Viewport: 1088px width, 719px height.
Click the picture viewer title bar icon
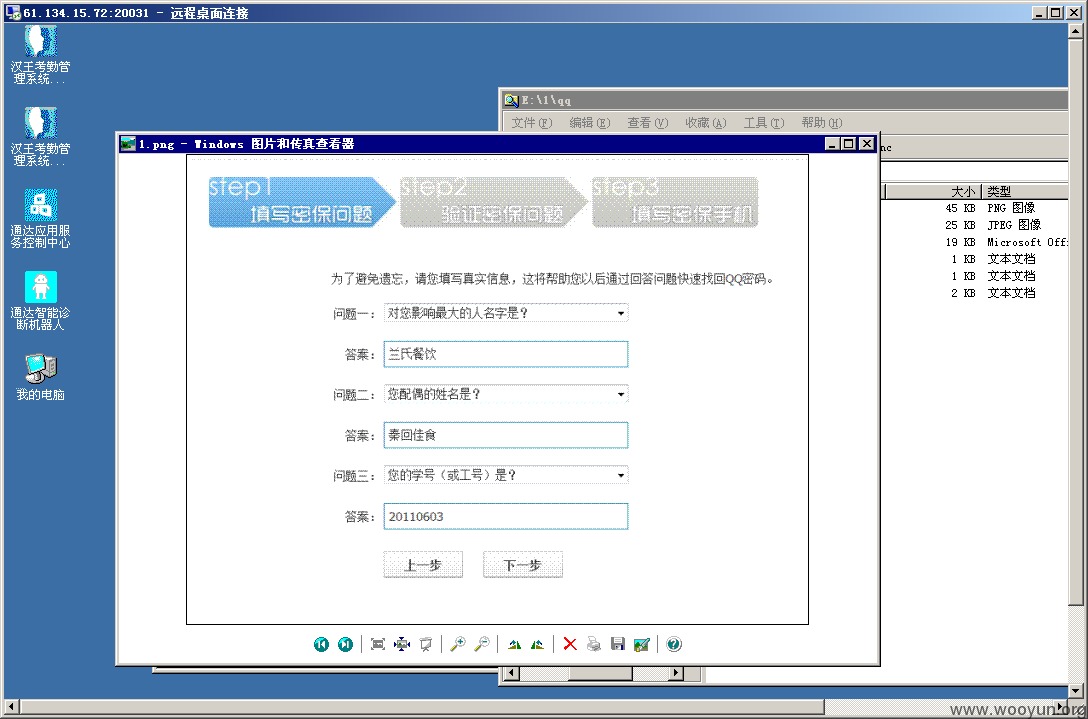(128, 144)
